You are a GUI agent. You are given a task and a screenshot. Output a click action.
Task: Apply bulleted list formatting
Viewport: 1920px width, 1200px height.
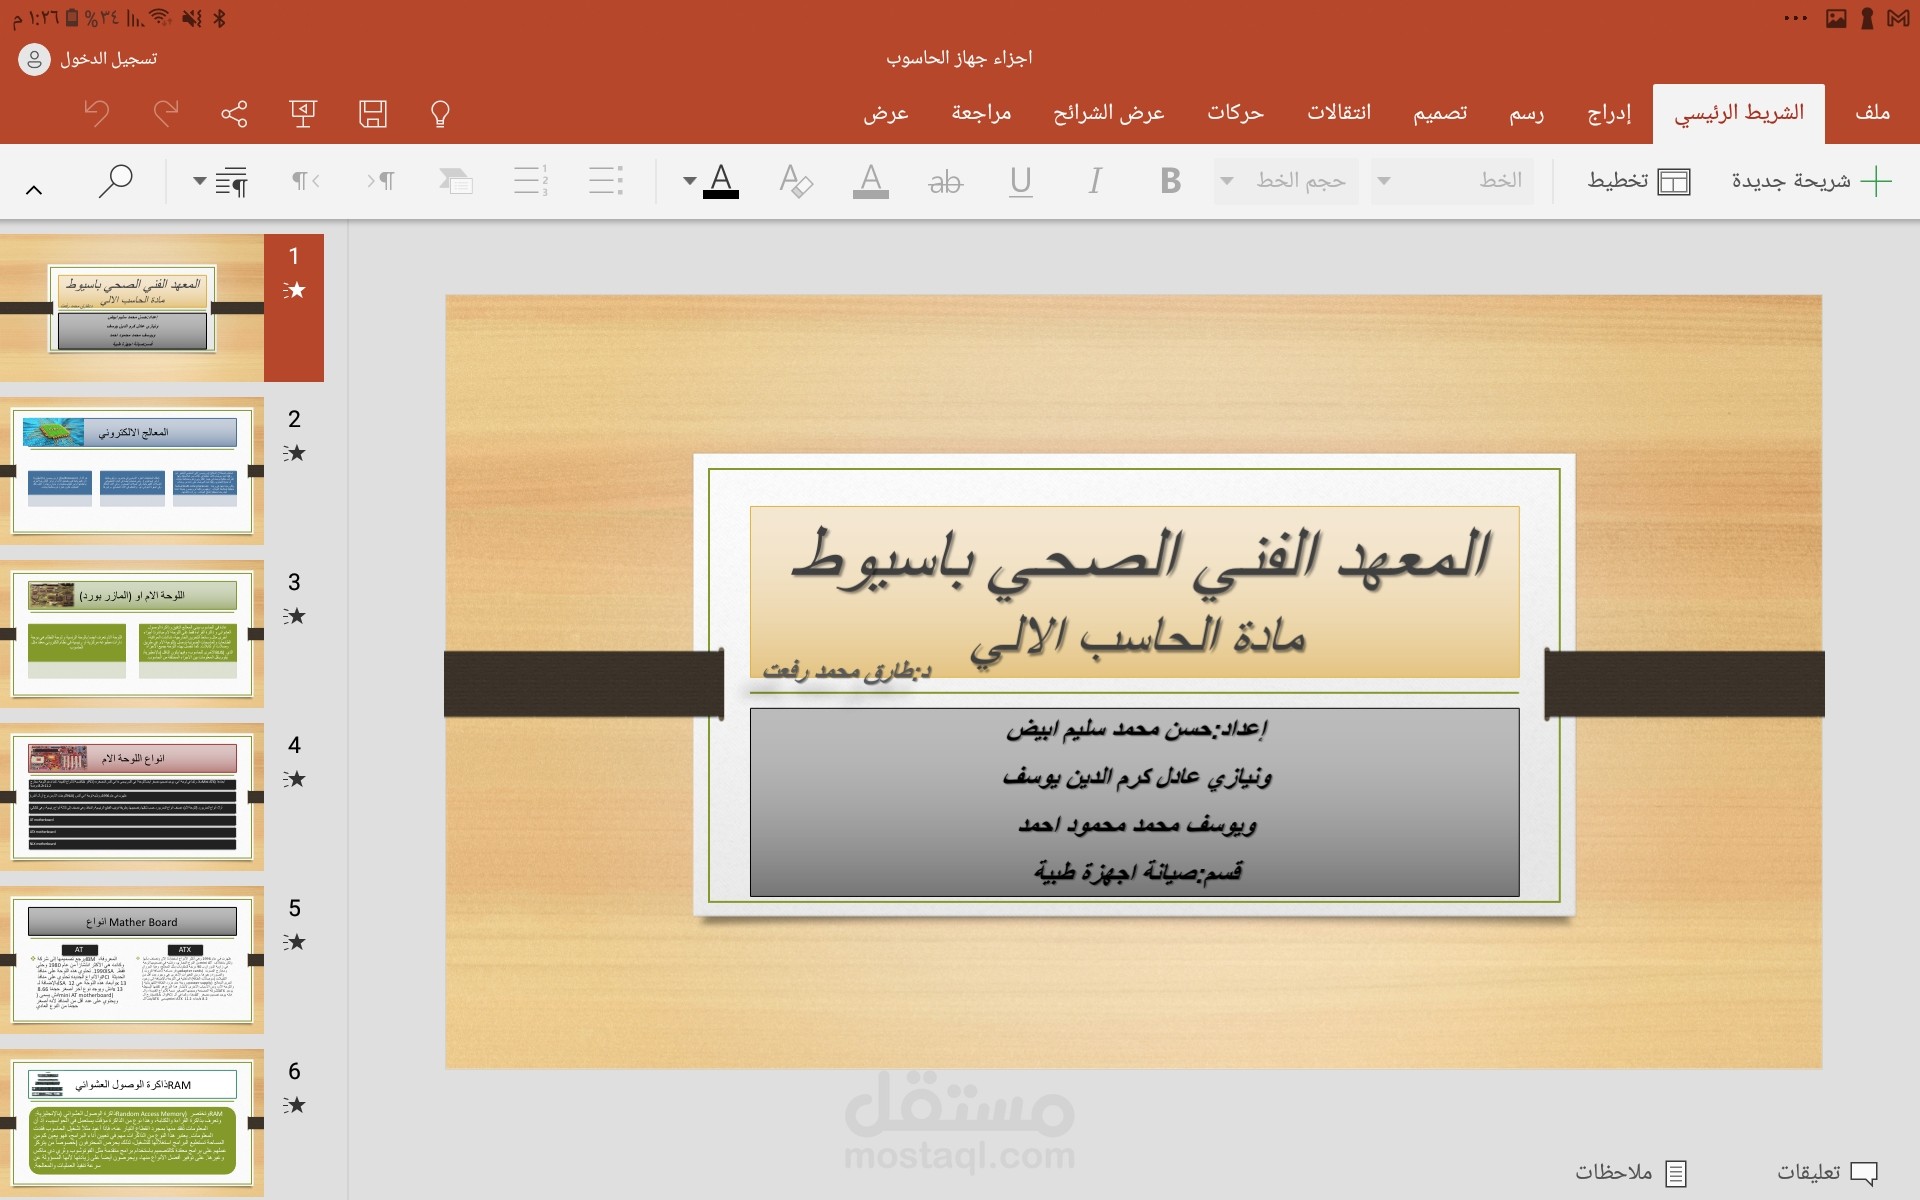coord(606,181)
